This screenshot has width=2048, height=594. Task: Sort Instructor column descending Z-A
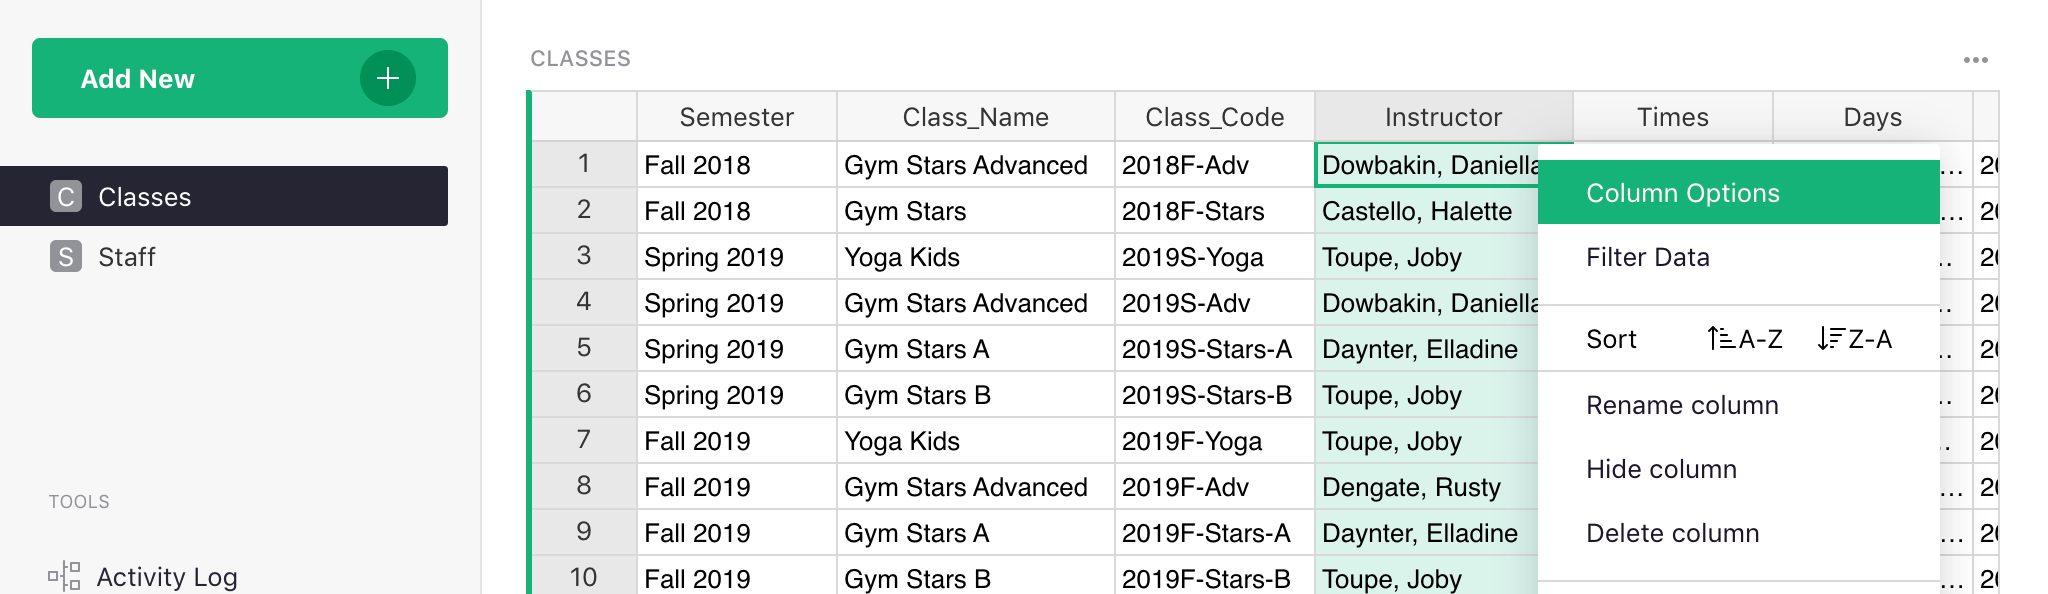point(1855,339)
